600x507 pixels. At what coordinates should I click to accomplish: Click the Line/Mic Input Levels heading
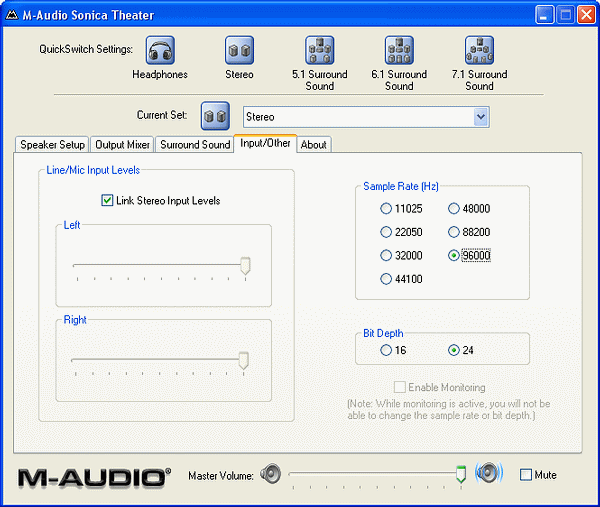(x=93, y=170)
